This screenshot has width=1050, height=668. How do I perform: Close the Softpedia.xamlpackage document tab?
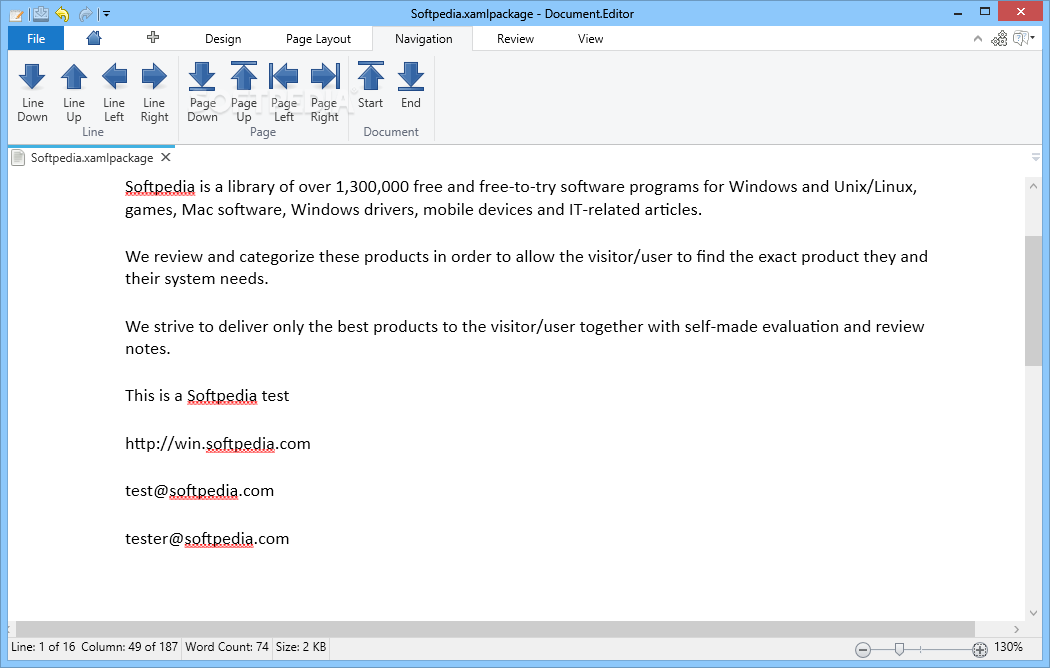point(166,157)
